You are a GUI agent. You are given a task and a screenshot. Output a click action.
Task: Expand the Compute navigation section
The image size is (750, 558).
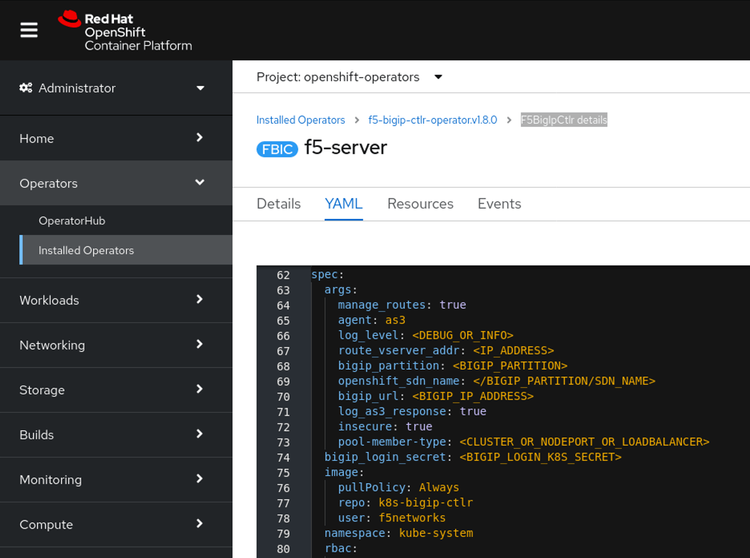(115, 524)
